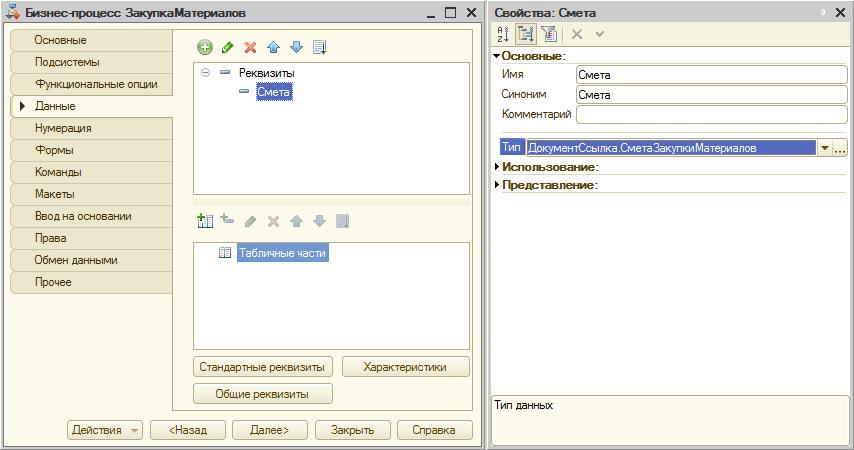Viewport: 854px width, 450px height.
Task: Click the pin icon of Свойства panel
Action: 823,13
